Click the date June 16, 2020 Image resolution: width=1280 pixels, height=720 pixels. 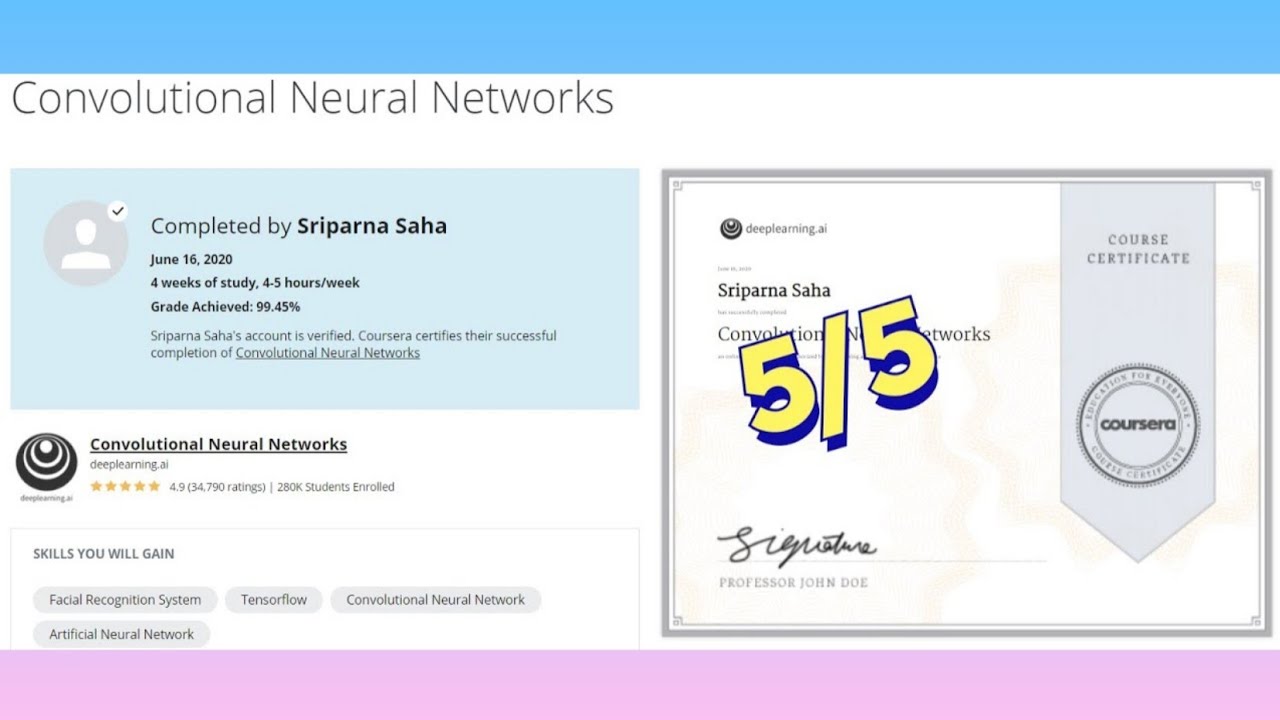pos(192,259)
